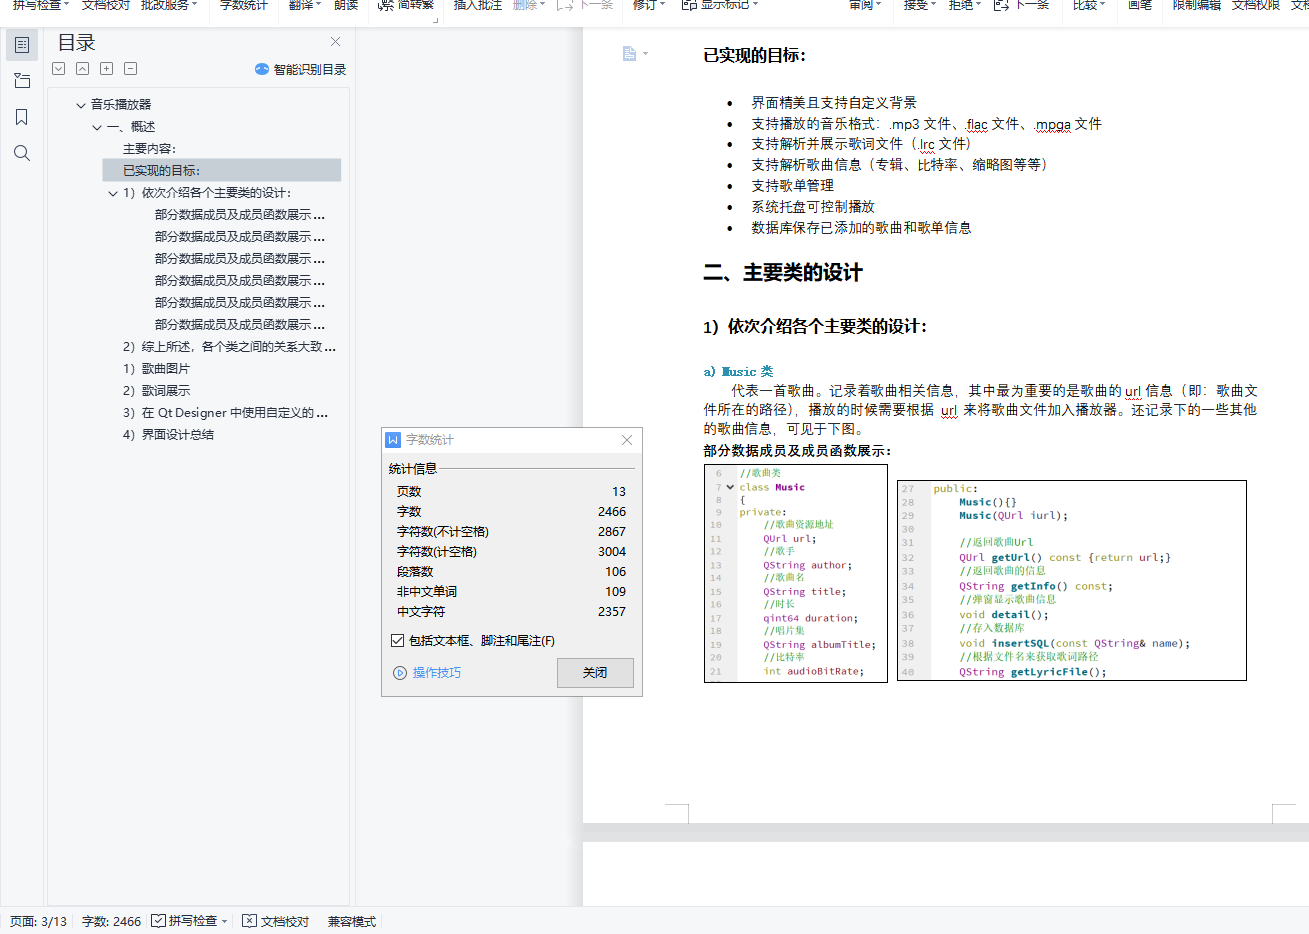Click the blue robot icon beside 智能识别目录
The height and width of the screenshot is (934, 1309).
pyautogui.click(x=262, y=69)
